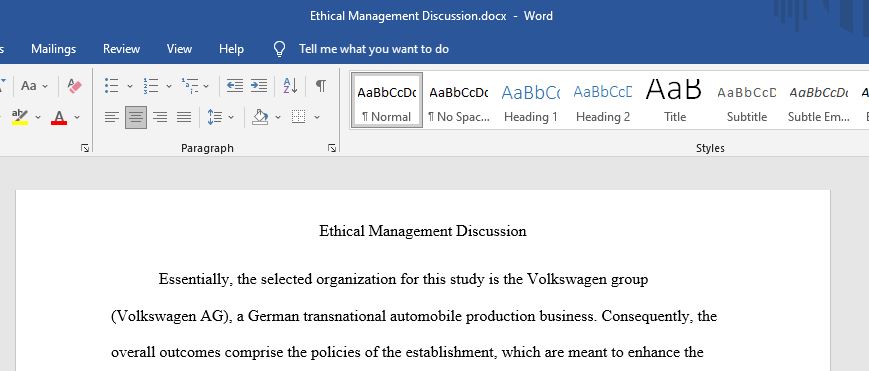869x371 pixels.
Task: Apply the No Spacing style
Action: tap(459, 100)
